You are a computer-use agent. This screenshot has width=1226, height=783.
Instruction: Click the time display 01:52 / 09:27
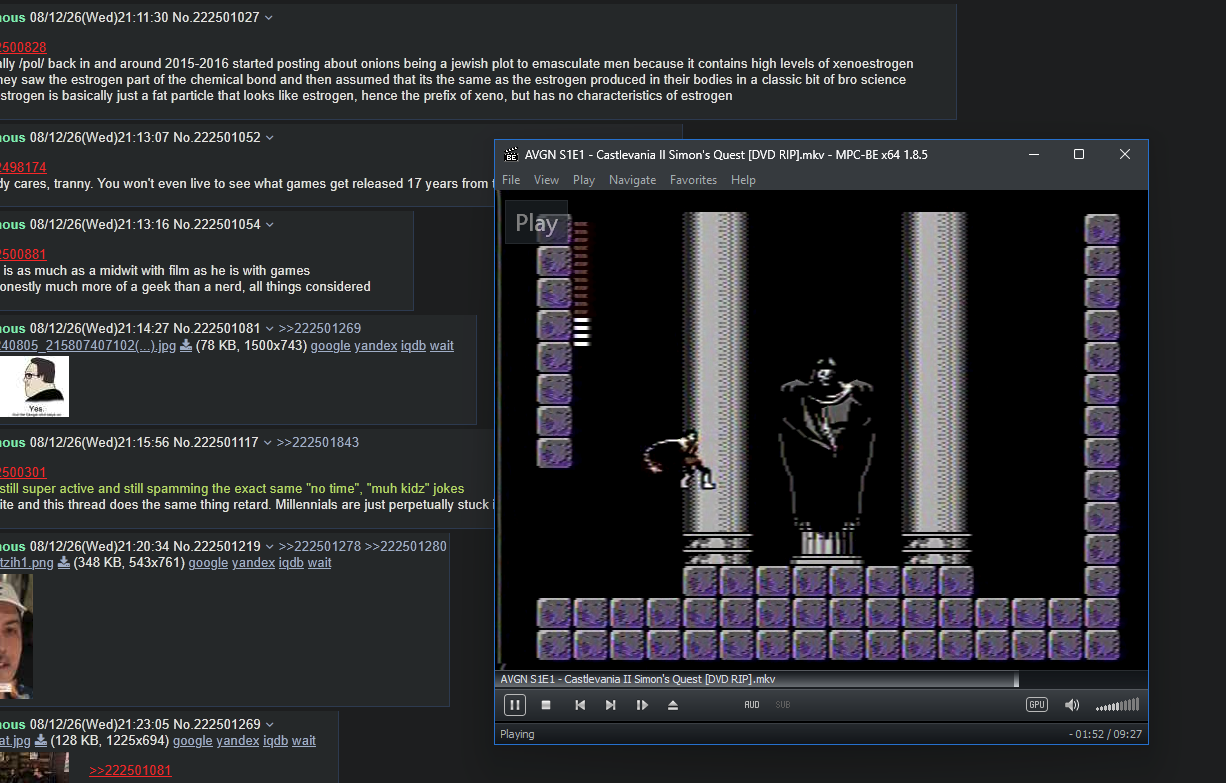pos(1107,734)
